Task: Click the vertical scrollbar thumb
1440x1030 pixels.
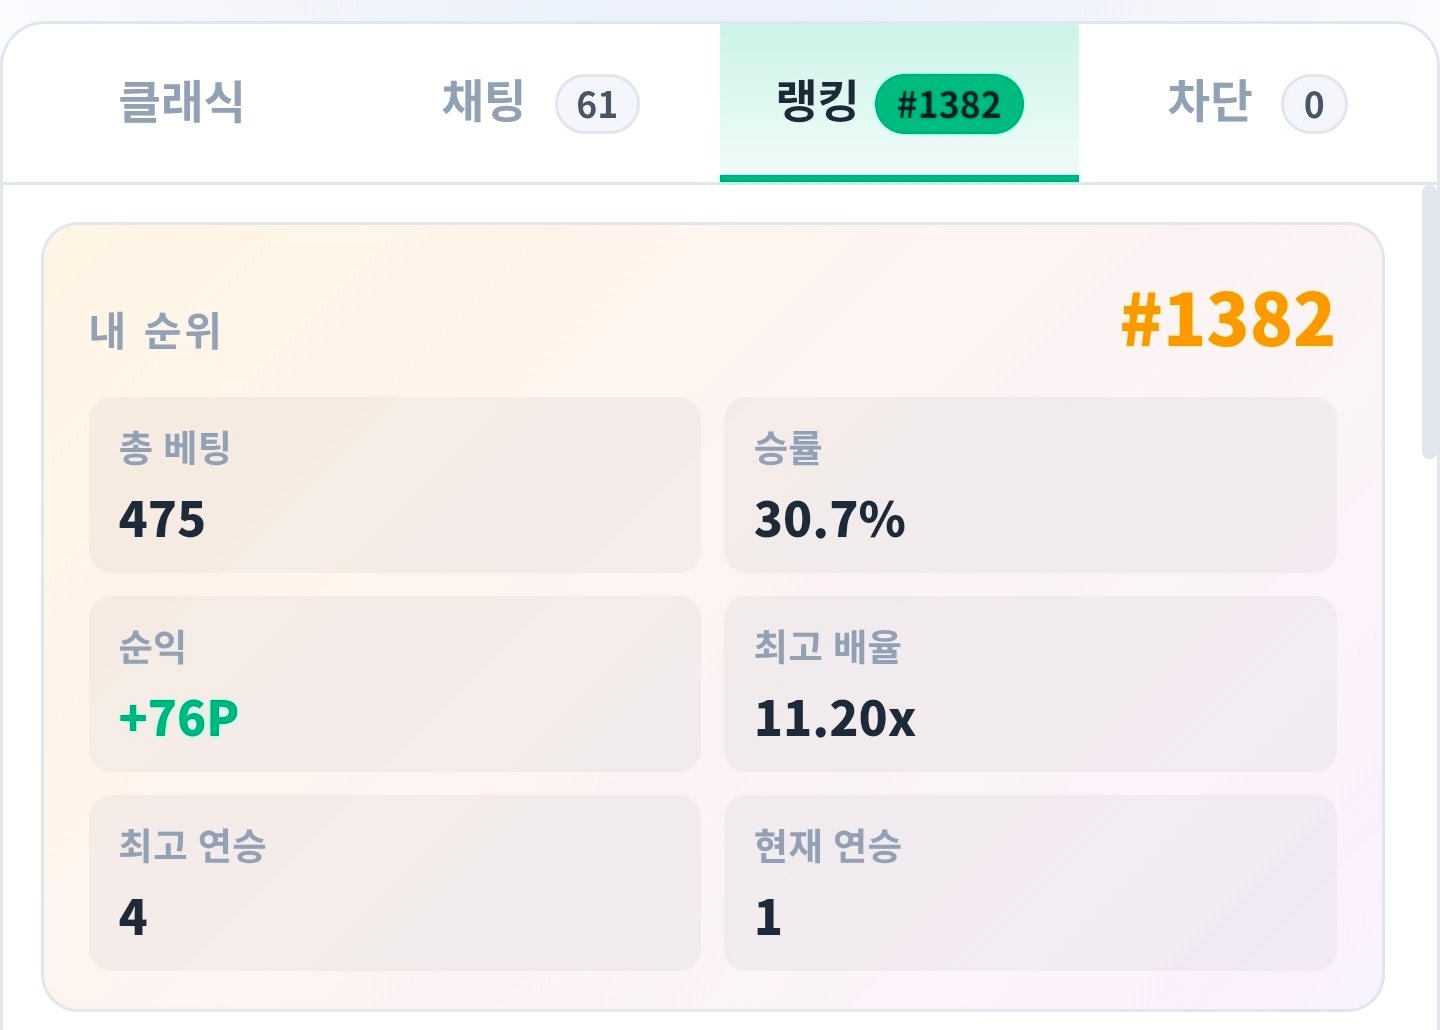Action: click(1429, 322)
